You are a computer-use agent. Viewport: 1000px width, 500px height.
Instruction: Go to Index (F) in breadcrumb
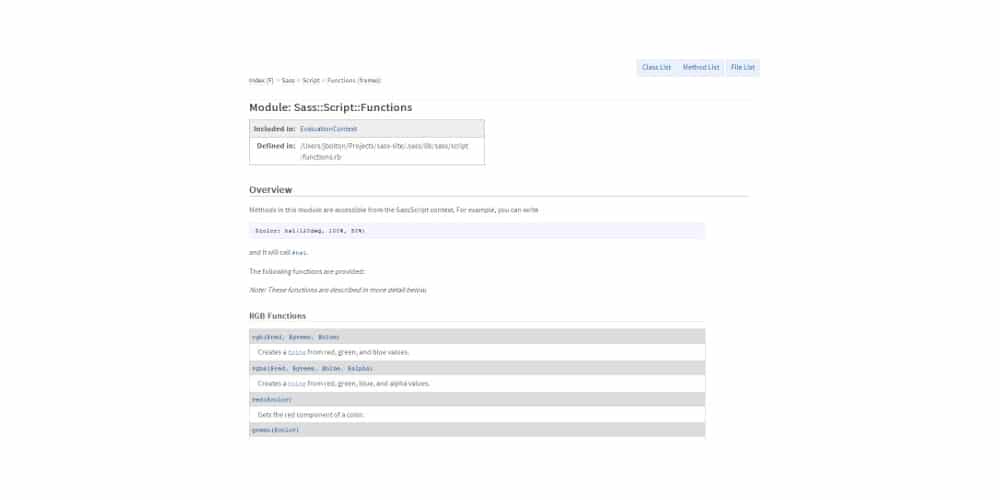tap(261, 80)
